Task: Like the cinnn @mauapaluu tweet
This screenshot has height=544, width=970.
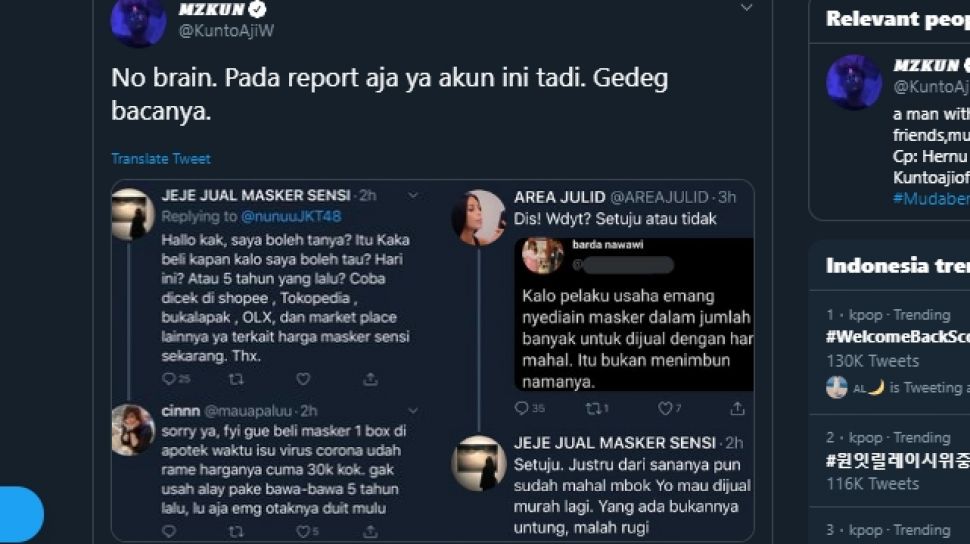Action: 303,532
